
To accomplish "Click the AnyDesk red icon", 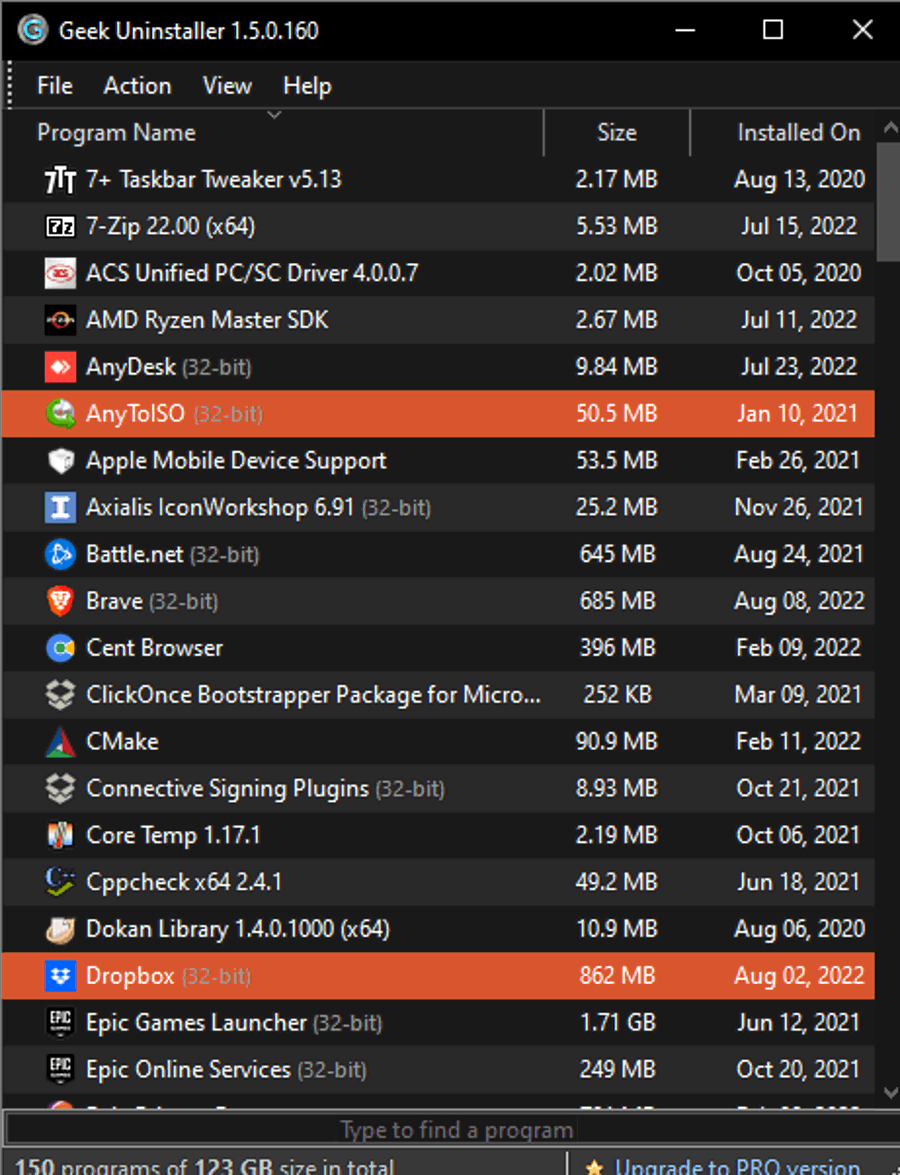I will pos(60,367).
